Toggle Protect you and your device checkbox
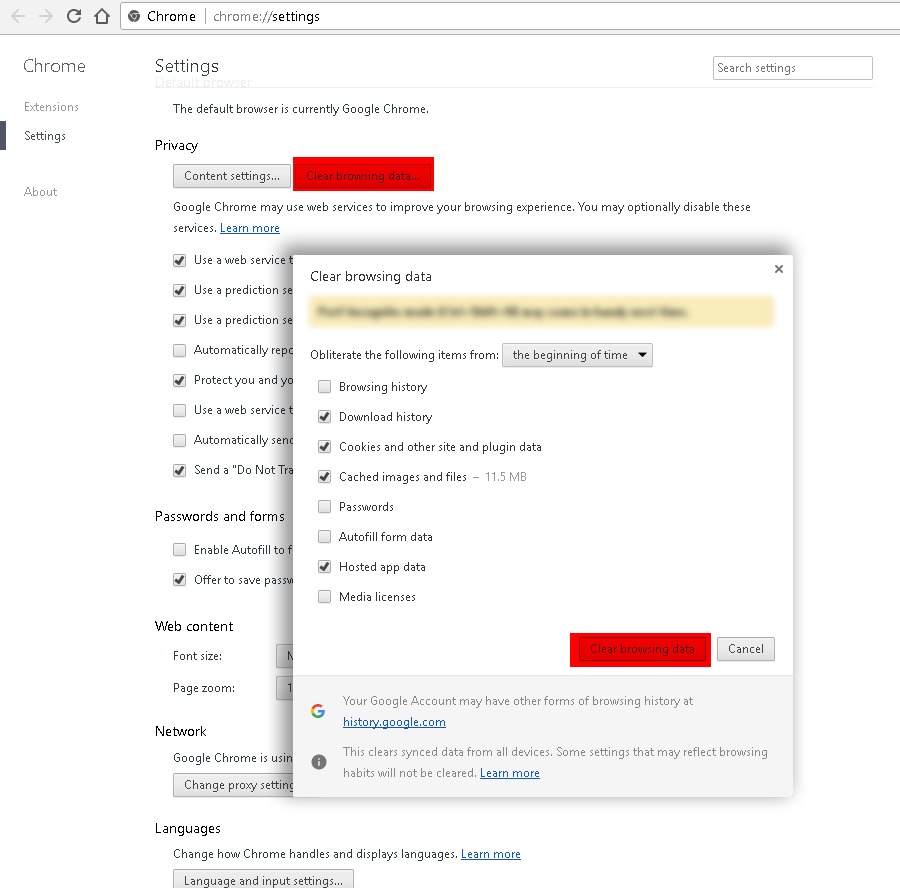Image resolution: width=900 pixels, height=888 pixels. 180,380
